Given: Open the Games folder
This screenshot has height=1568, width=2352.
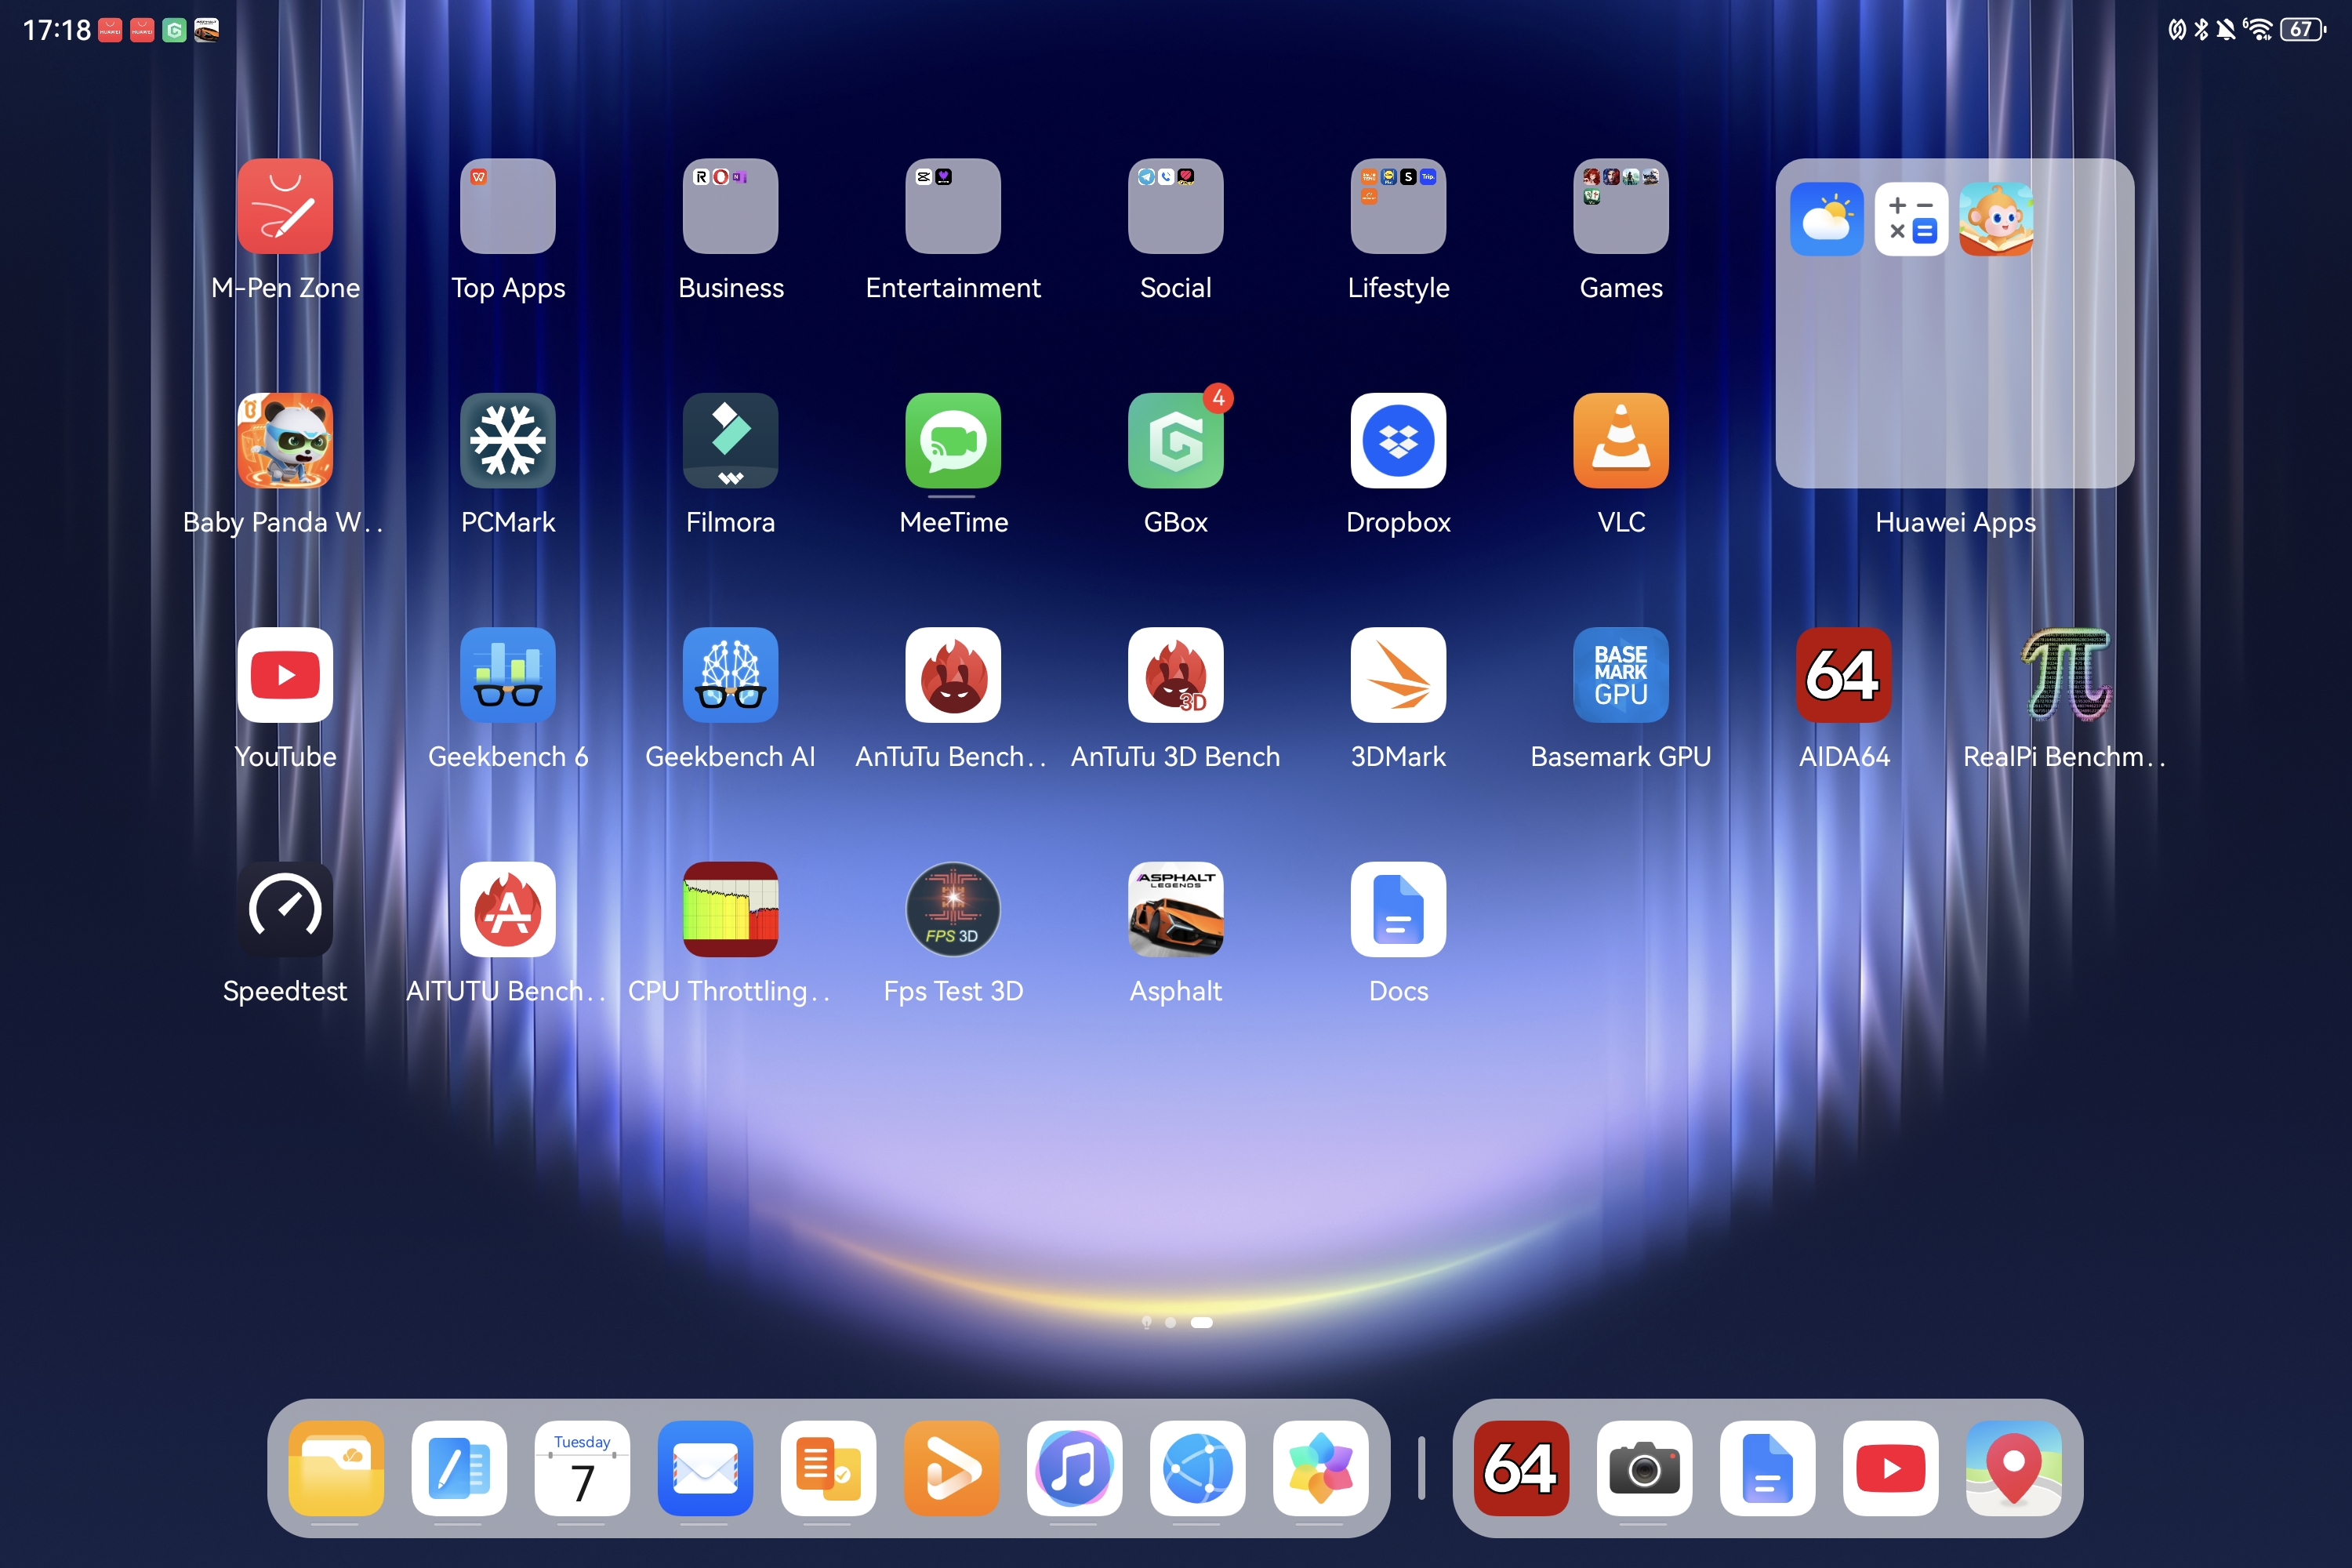Looking at the screenshot, I should click(1621, 206).
